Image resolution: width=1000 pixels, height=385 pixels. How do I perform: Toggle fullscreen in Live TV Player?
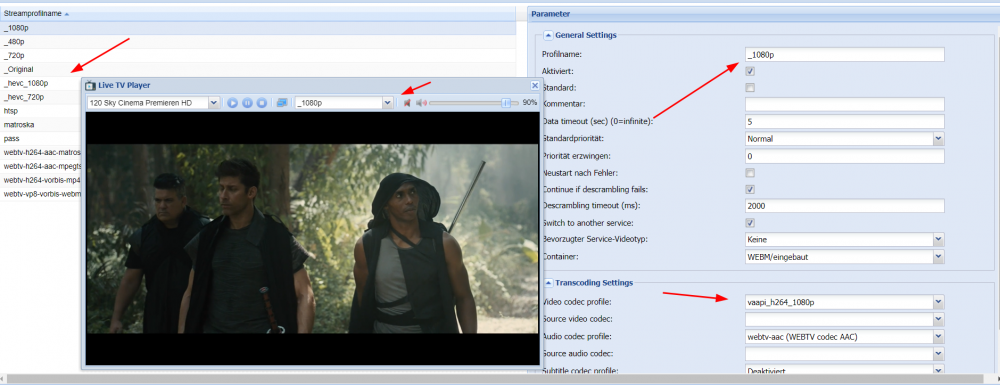click(281, 103)
